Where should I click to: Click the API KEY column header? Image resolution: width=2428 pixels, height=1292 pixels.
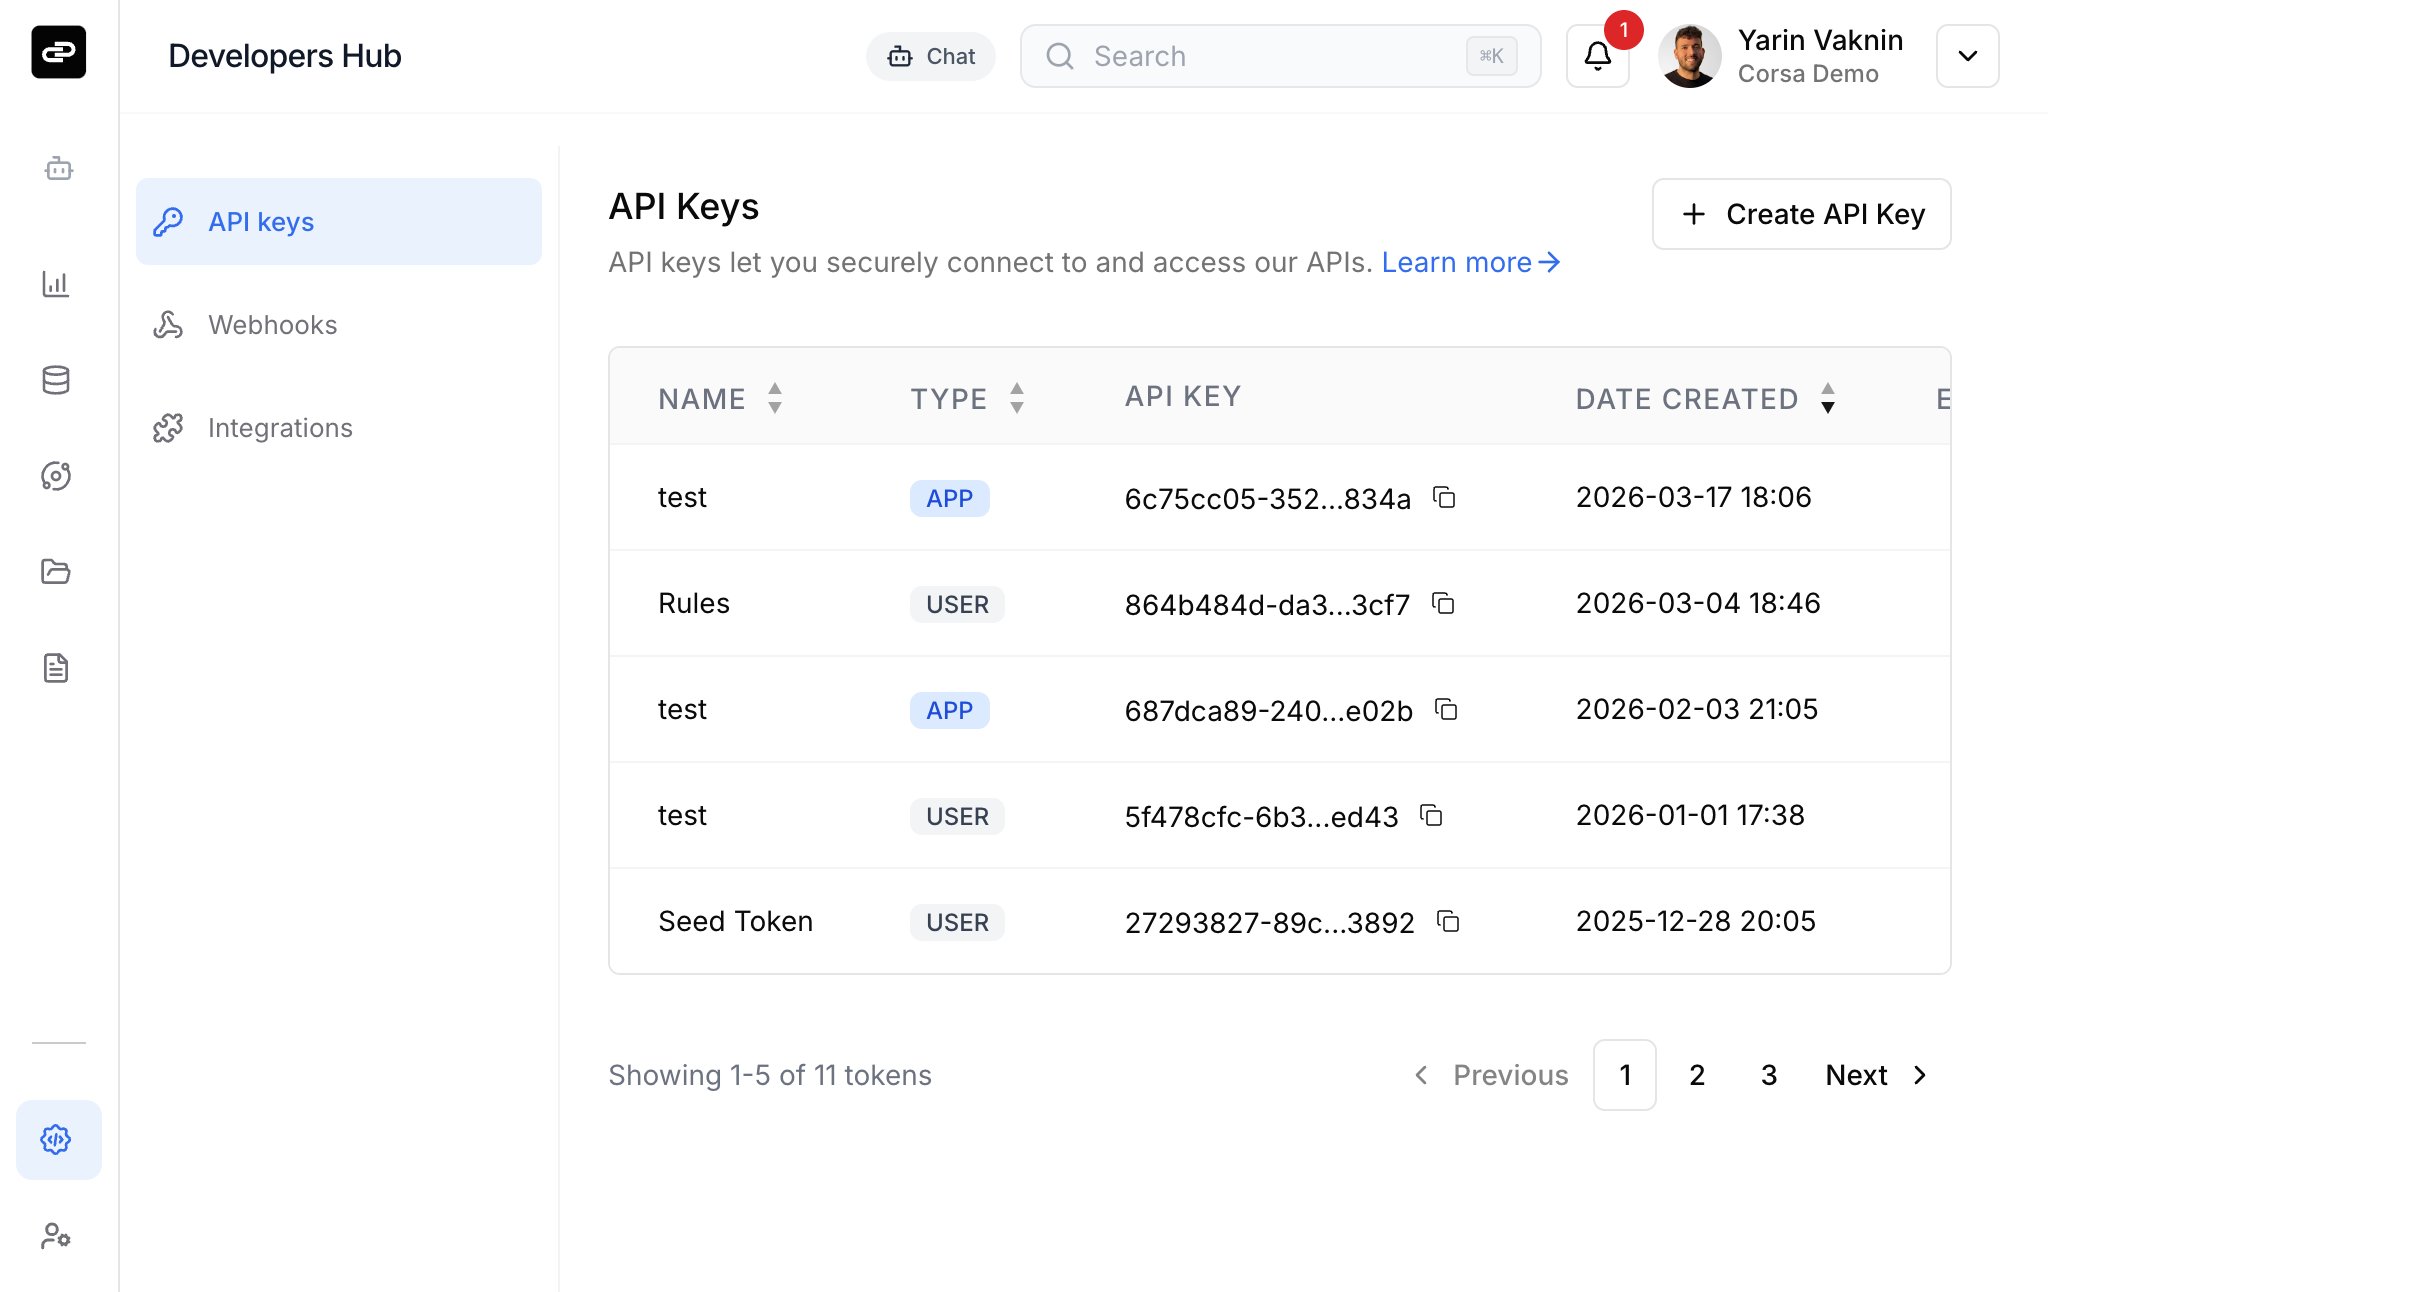[1183, 396]
